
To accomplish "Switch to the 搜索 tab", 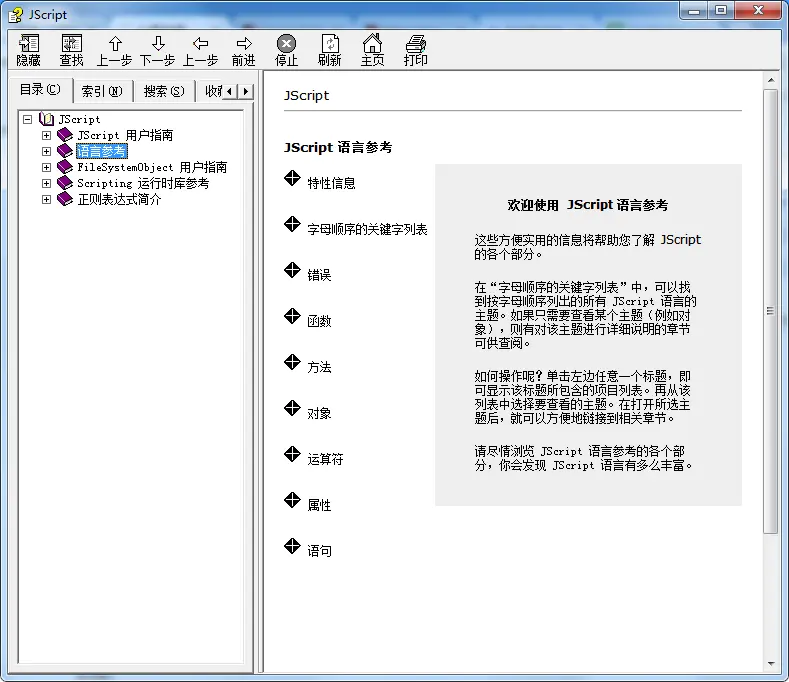I will click(x=163, y=91).
